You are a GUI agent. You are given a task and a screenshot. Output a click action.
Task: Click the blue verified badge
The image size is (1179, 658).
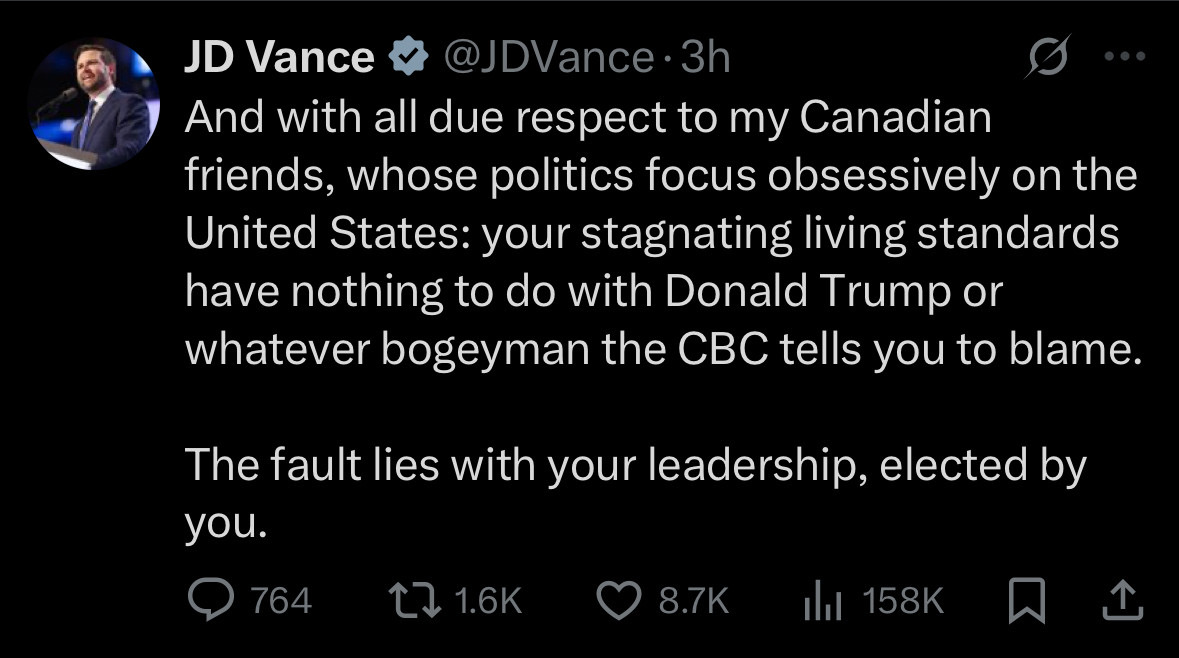coord(406,58)
